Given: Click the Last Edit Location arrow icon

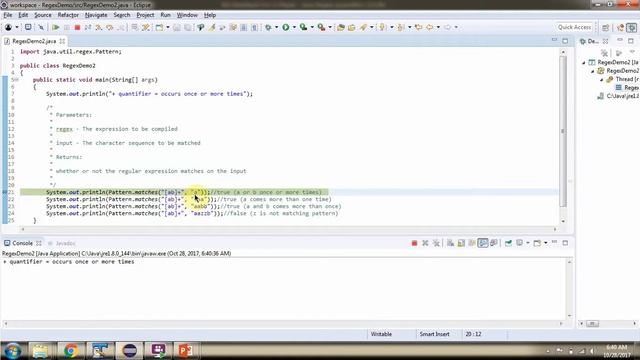Looking at the screenshot, I should (x=418, y=27).
